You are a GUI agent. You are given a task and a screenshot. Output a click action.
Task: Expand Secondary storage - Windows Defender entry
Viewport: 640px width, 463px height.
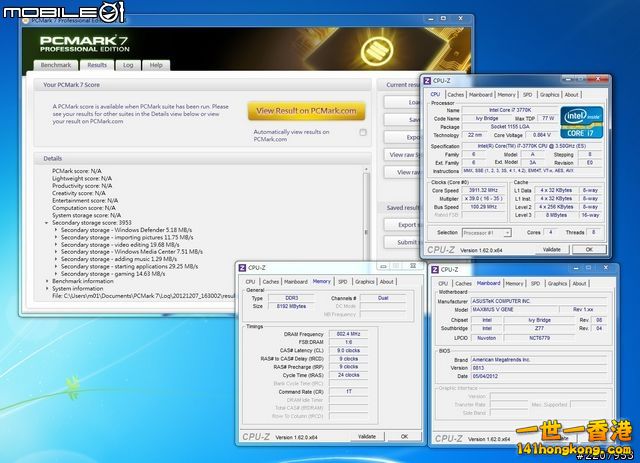tap(57, 230)
